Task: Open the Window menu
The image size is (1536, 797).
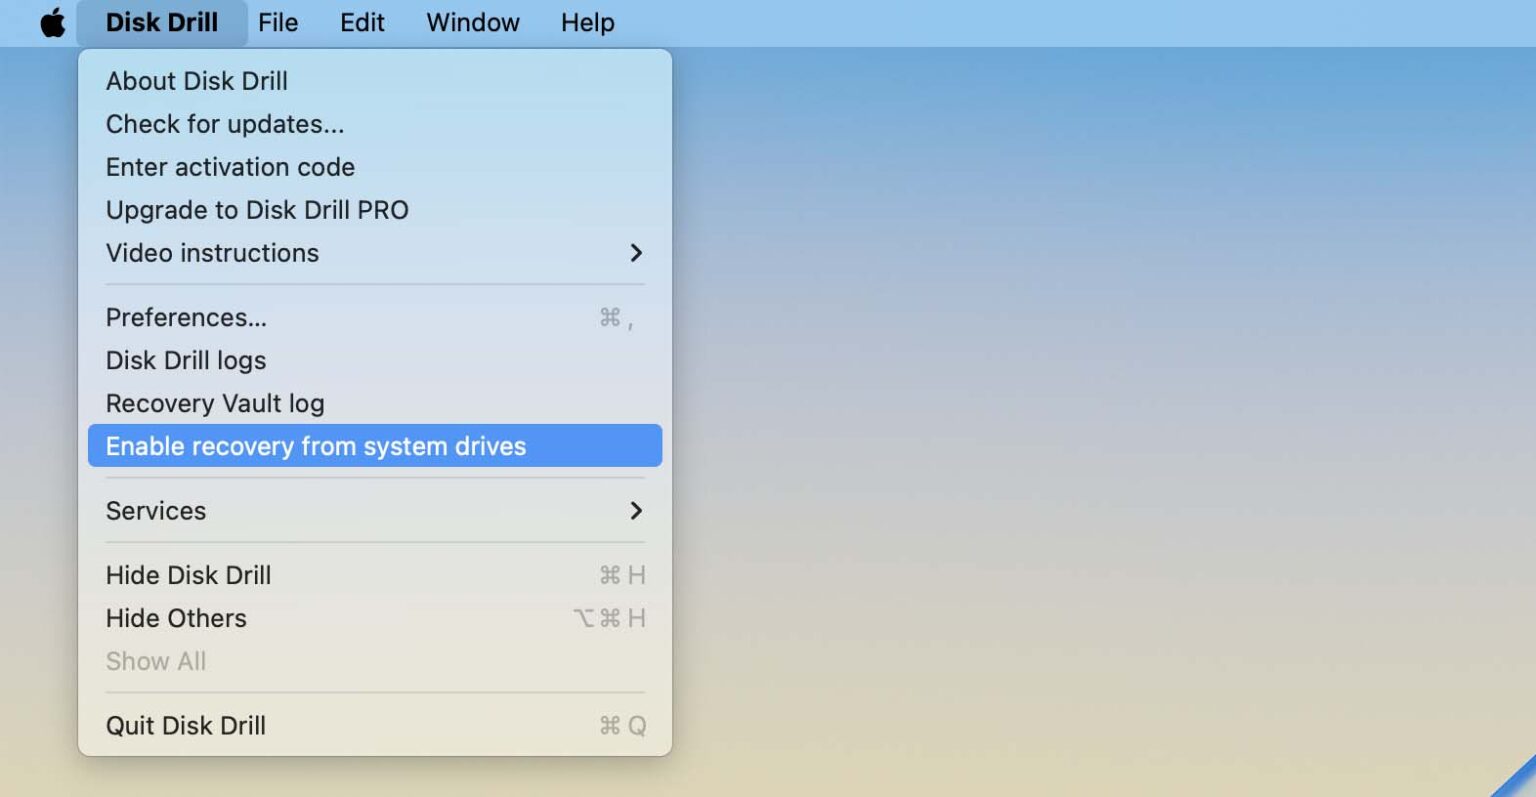Action: tap(472, 22)
